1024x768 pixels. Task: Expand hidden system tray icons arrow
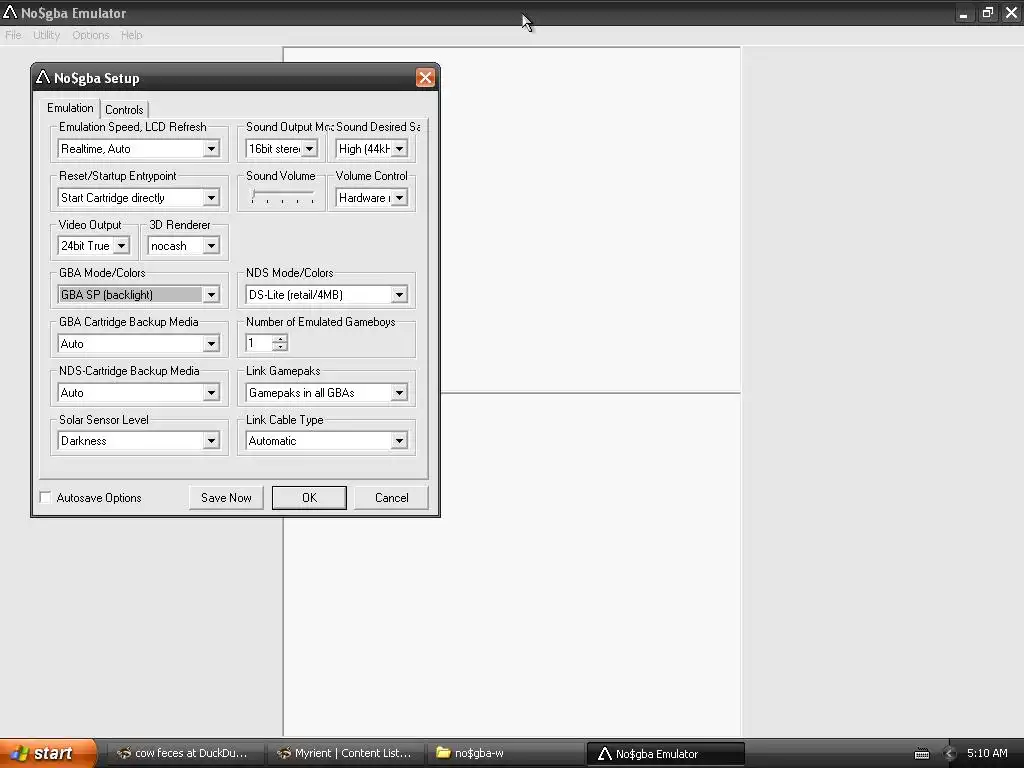click(x=950, y=754)
